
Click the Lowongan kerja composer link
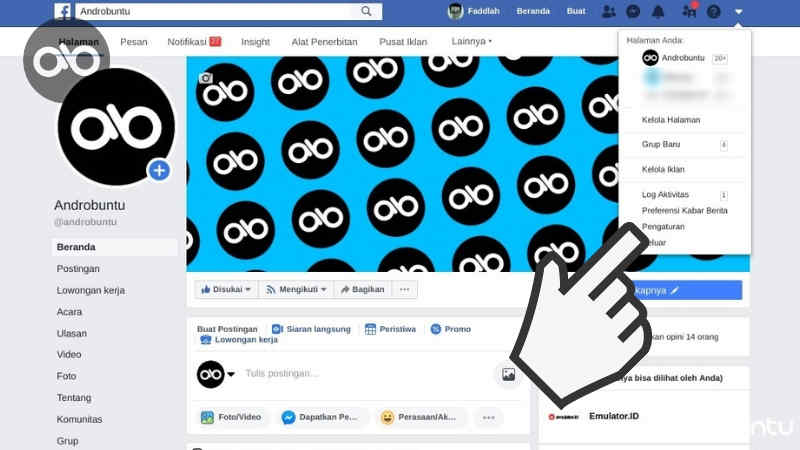pyautogui.click(x=246, y=340)
